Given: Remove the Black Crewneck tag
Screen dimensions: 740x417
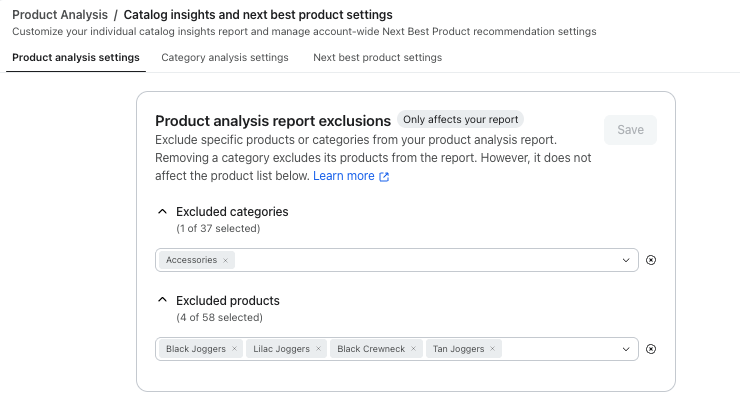Looking at the screenshot, I should coord(413,349).
